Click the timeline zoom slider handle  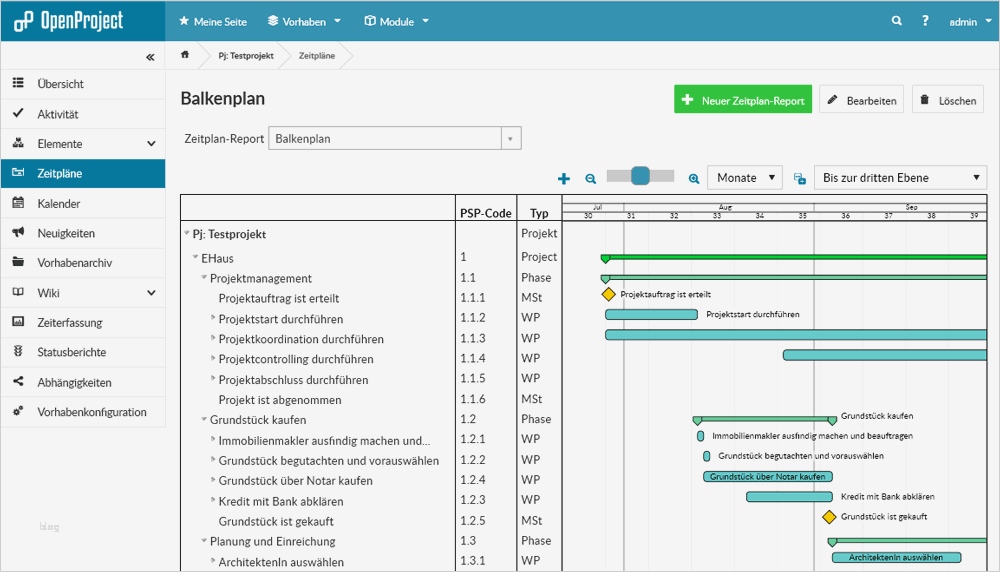(640, 177)
